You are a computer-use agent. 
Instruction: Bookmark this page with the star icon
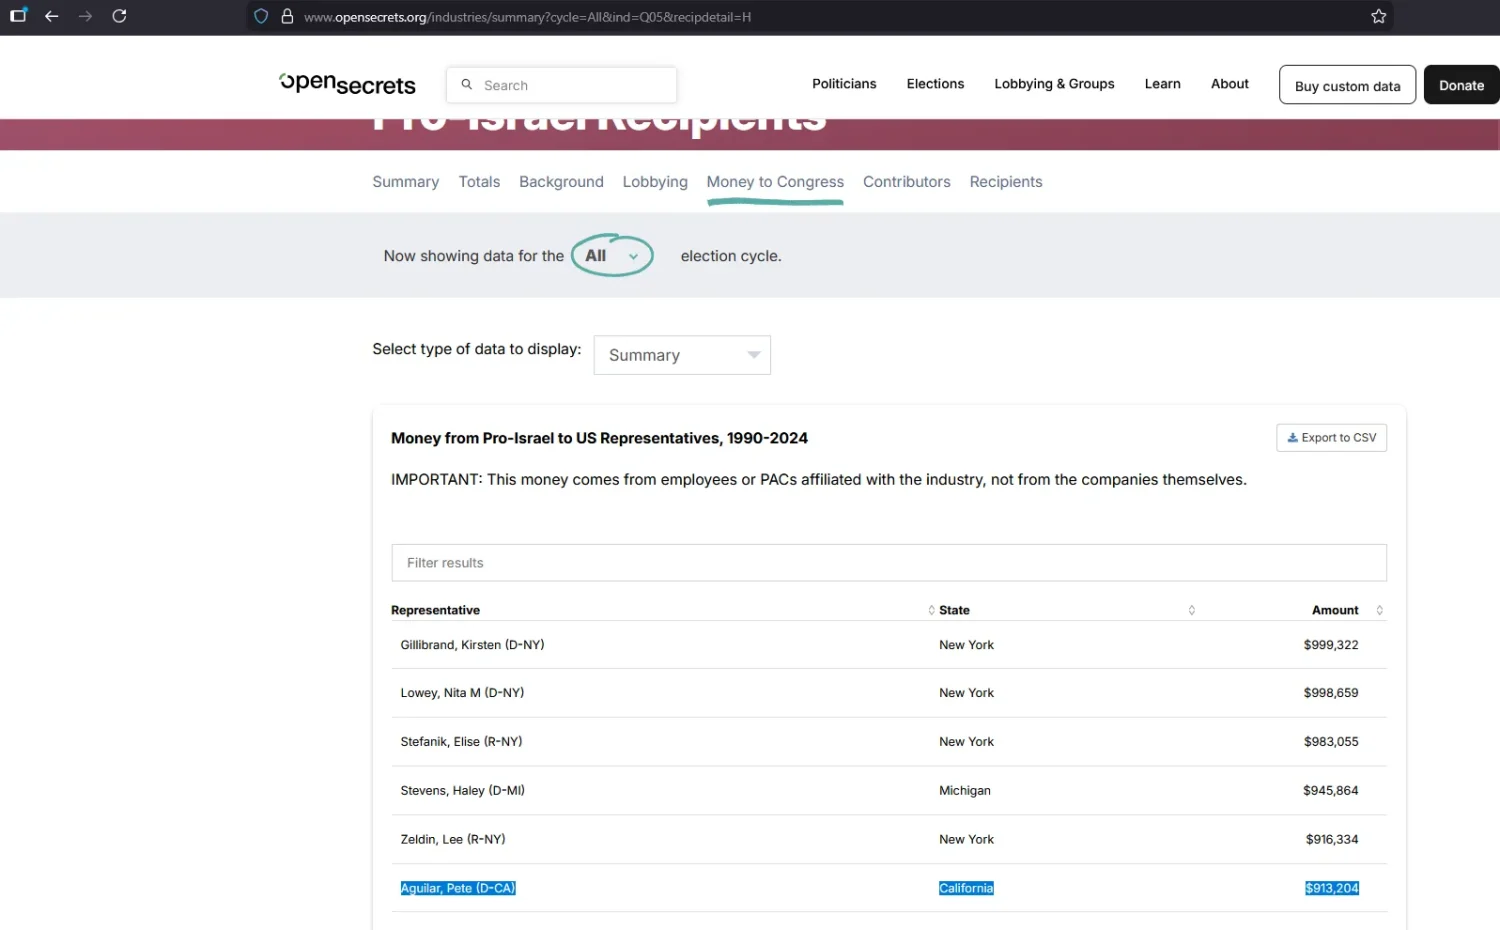(x=1379, y=16)
